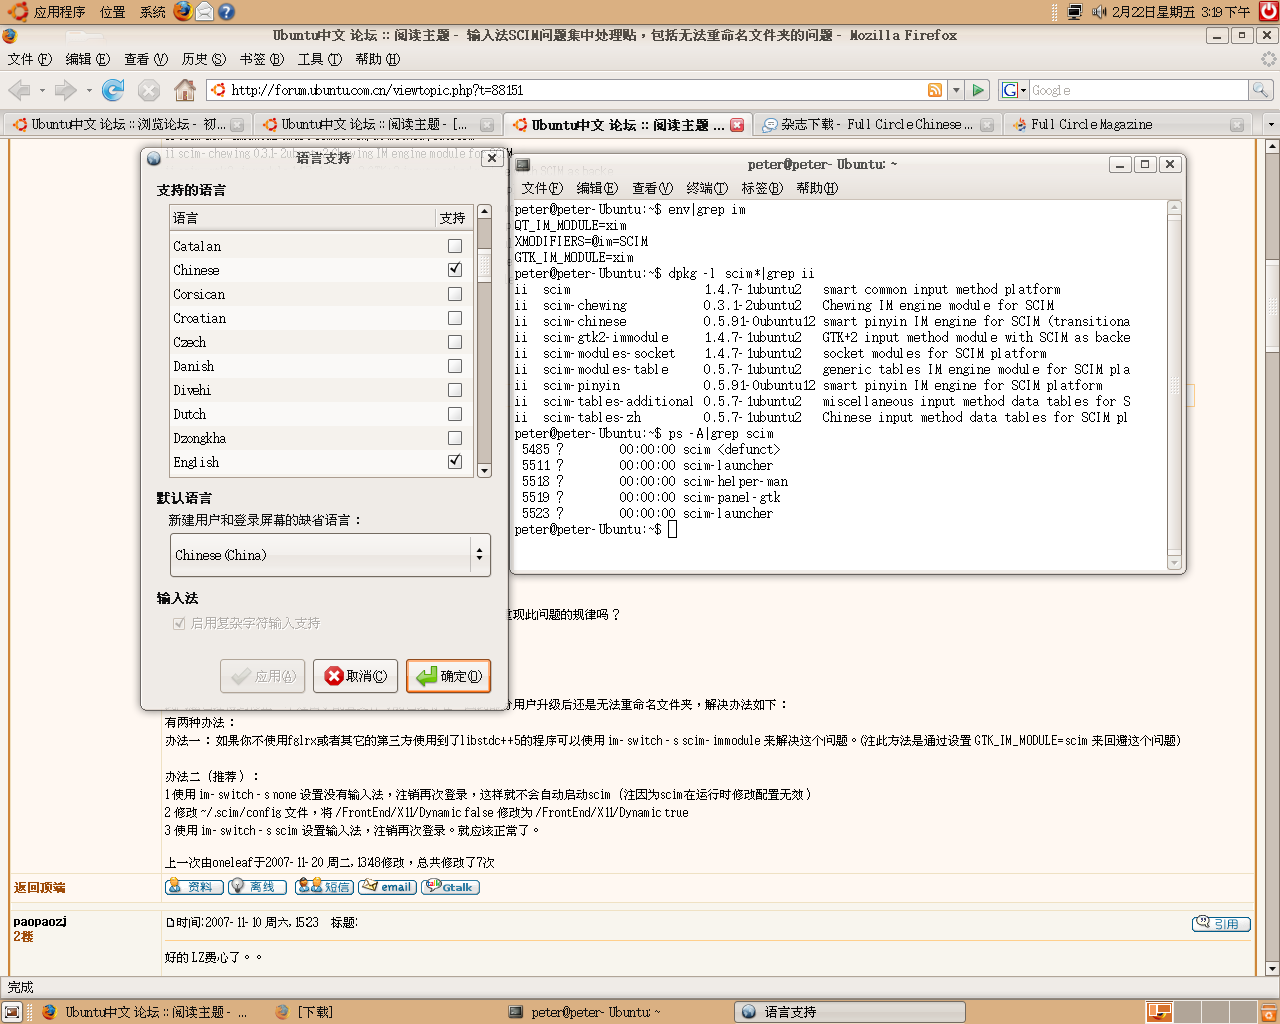Image resolution: width=1280 pixels, height=1024 pixels.
Task: Open the home page icon
Action: [x=185, y=90]
